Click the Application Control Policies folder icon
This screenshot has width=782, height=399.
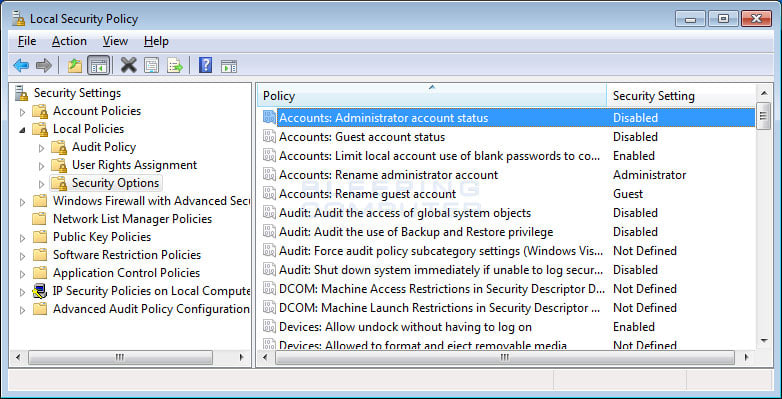(x=39, y=273)
